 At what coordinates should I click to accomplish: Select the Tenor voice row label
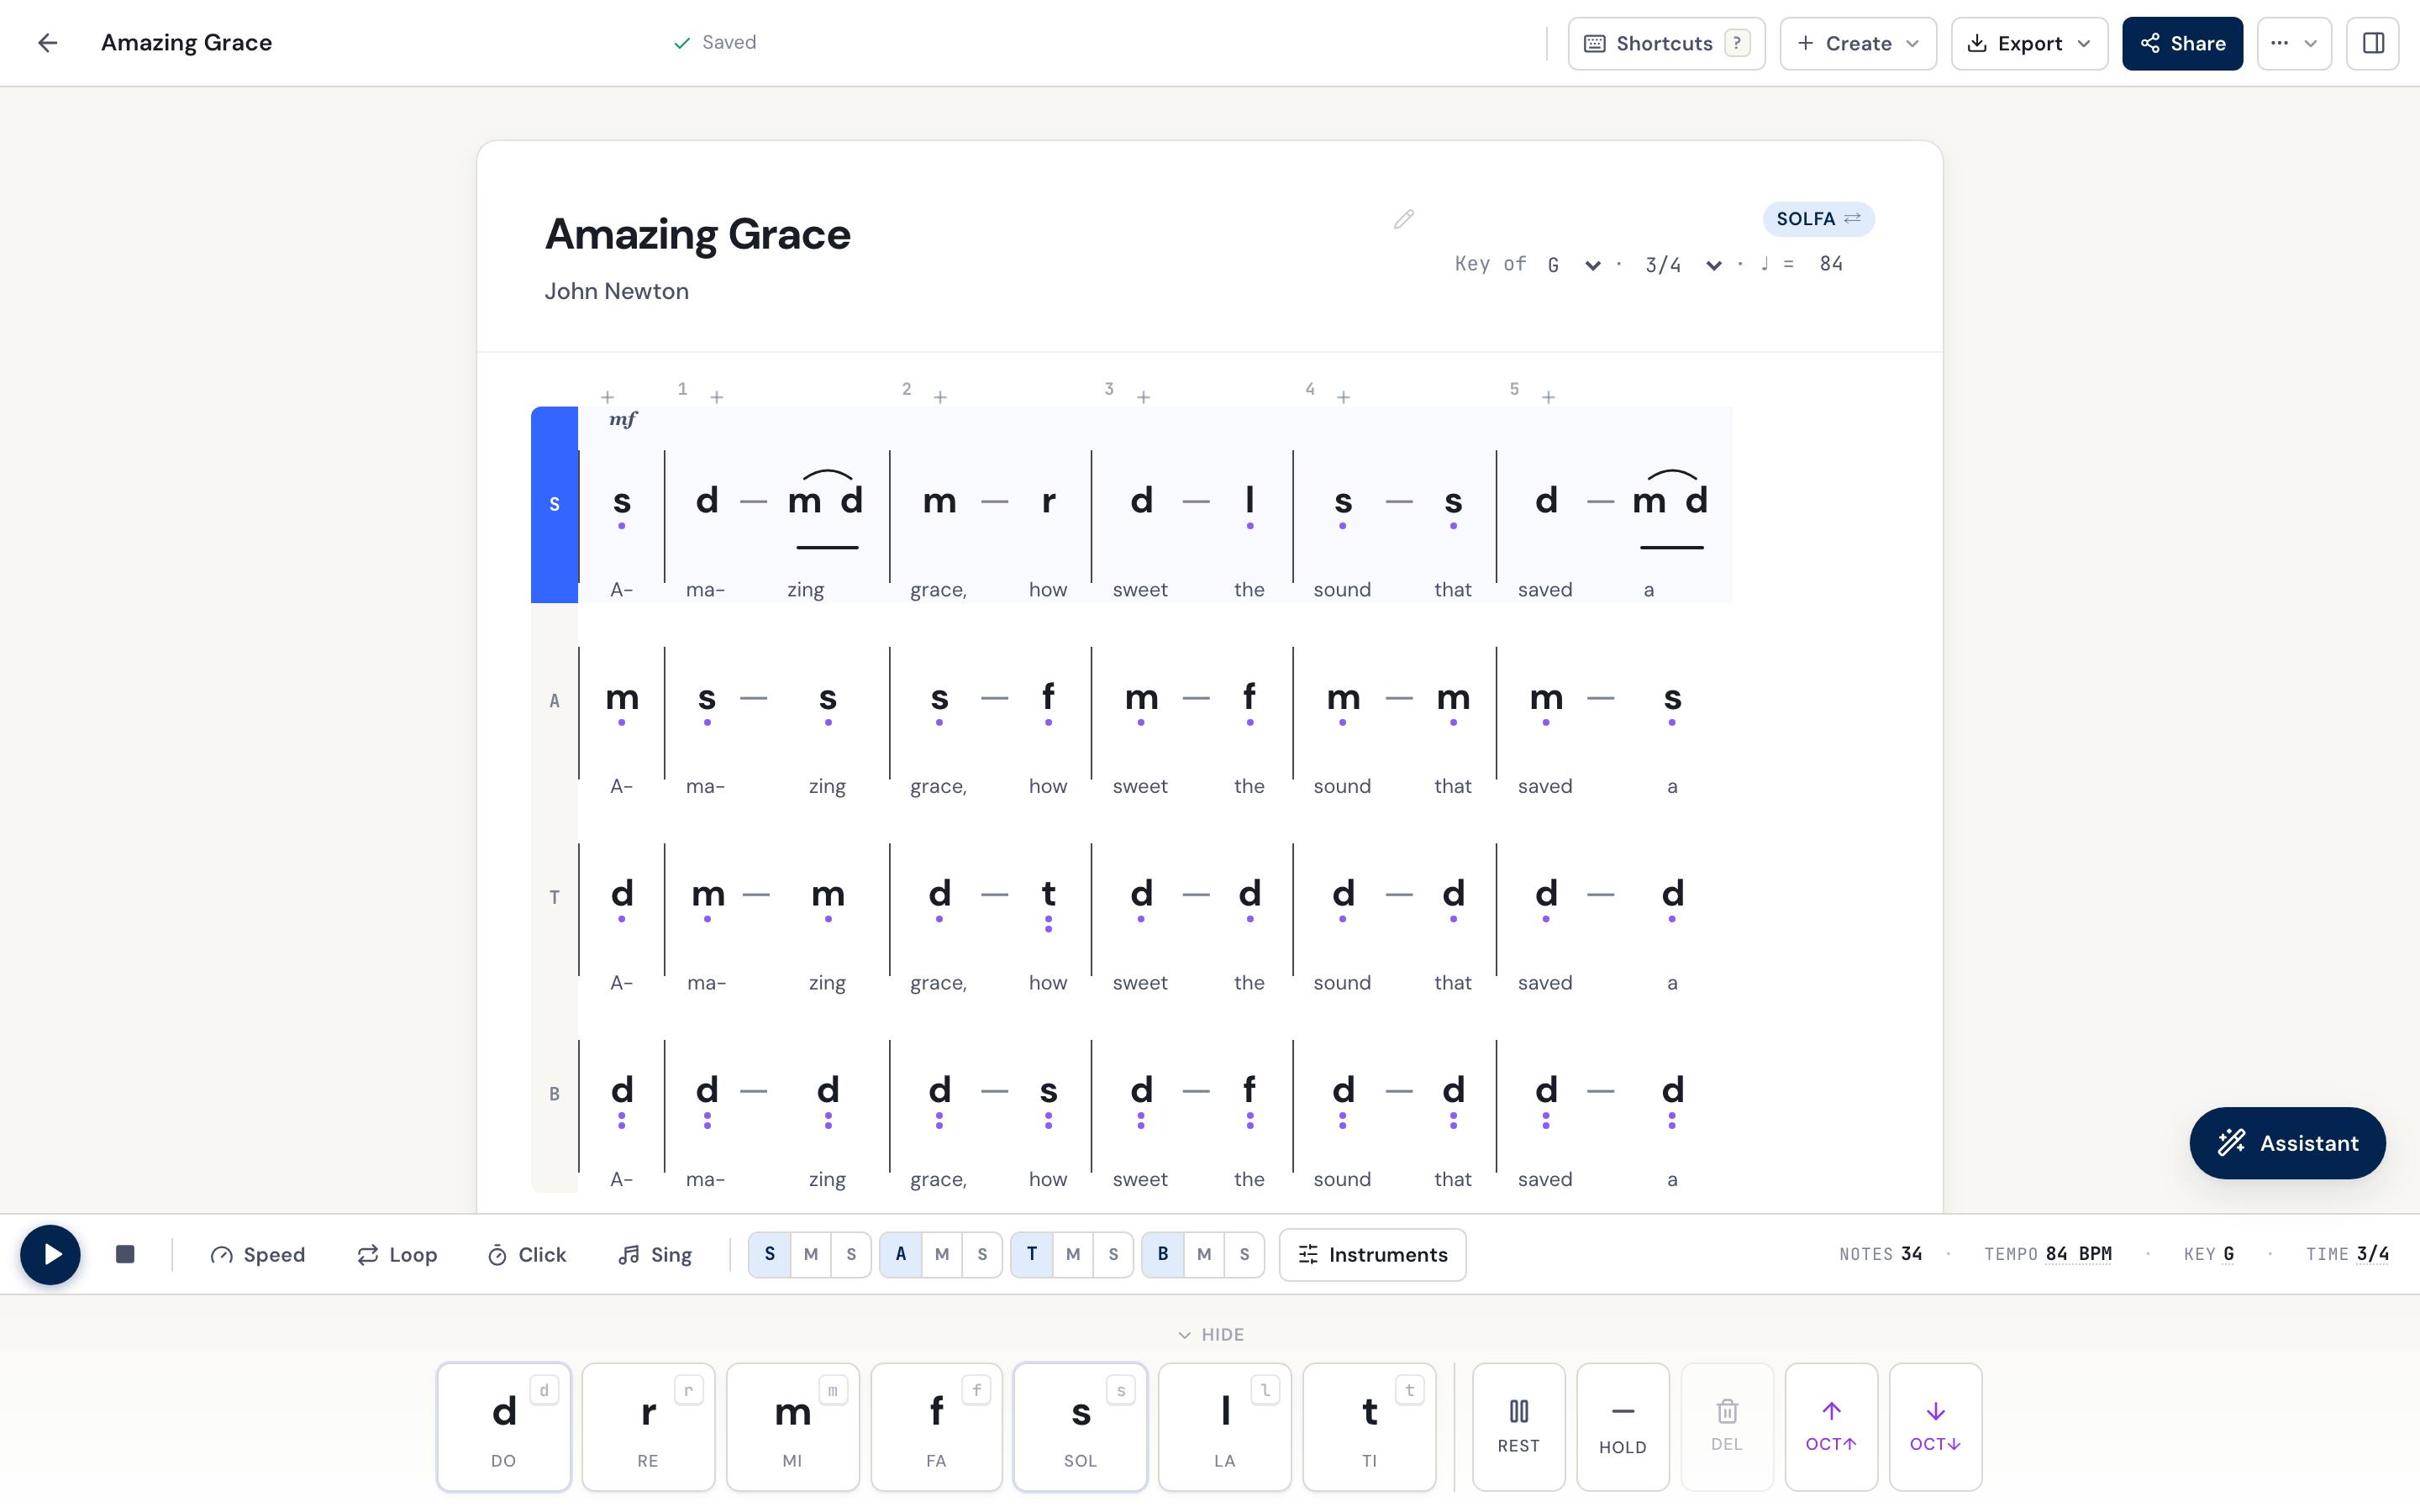[x=554, y=897]
